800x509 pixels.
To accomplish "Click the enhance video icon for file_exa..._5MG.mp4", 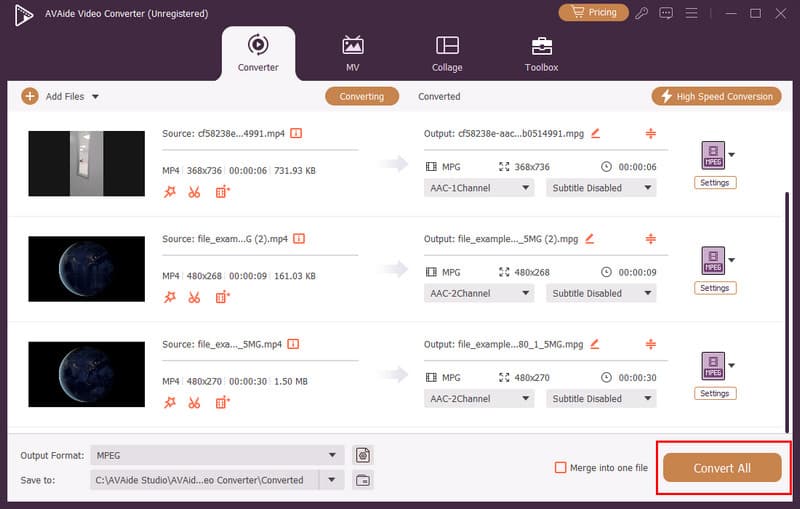I will pyautogui.click(x=222, y=402).
